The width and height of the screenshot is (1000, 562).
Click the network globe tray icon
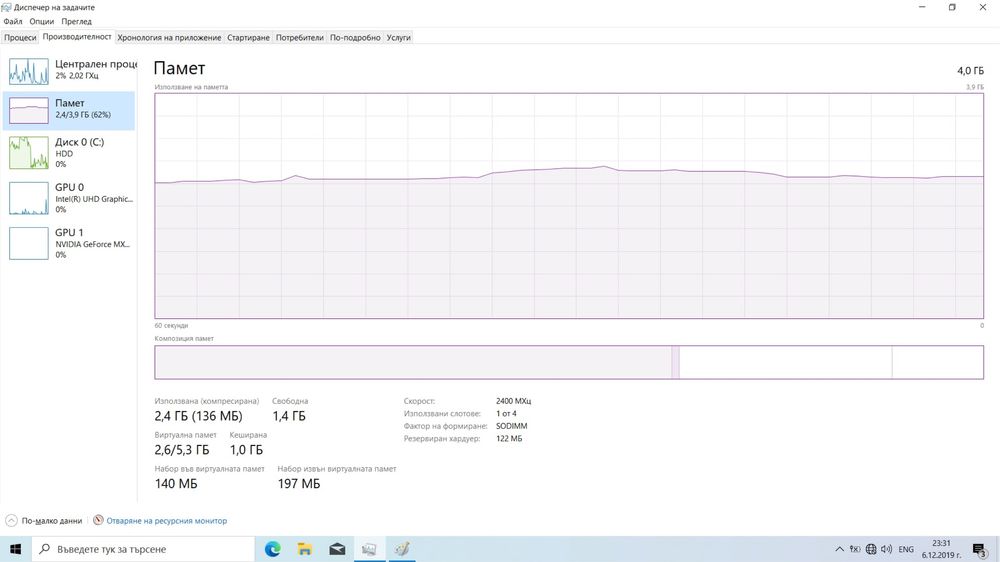871,549
